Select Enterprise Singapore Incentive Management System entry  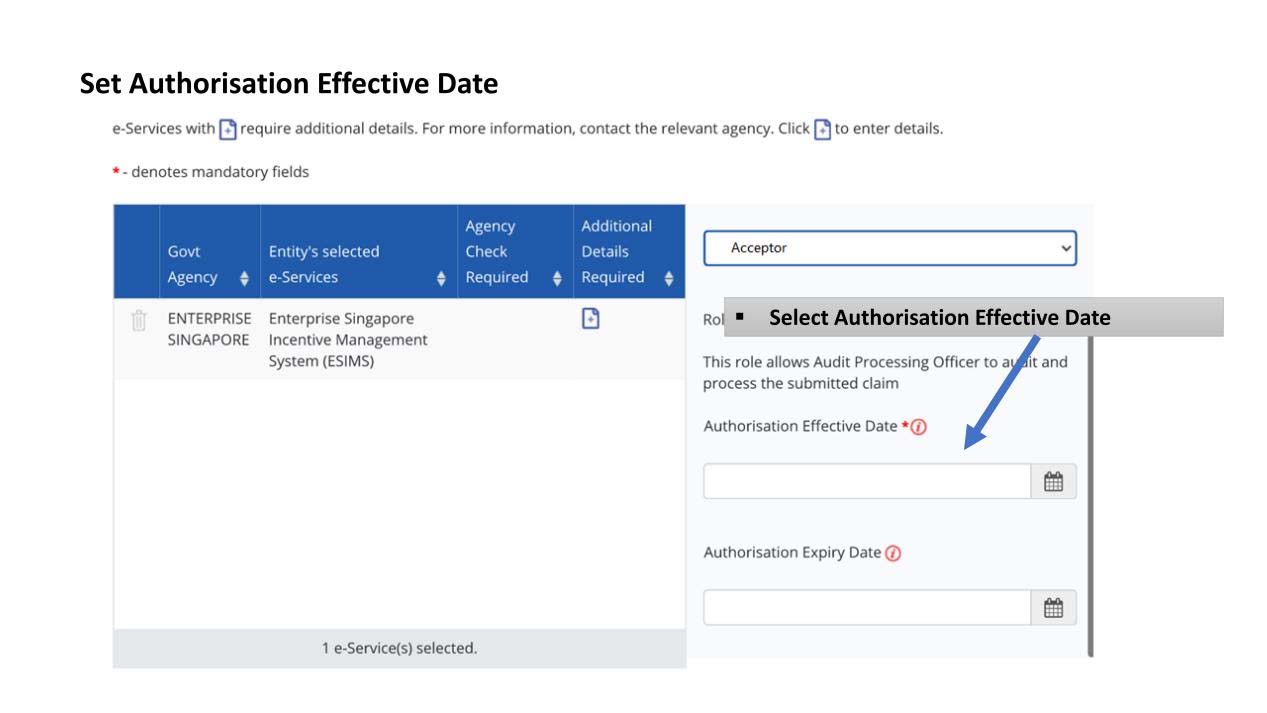click(348, 340)
